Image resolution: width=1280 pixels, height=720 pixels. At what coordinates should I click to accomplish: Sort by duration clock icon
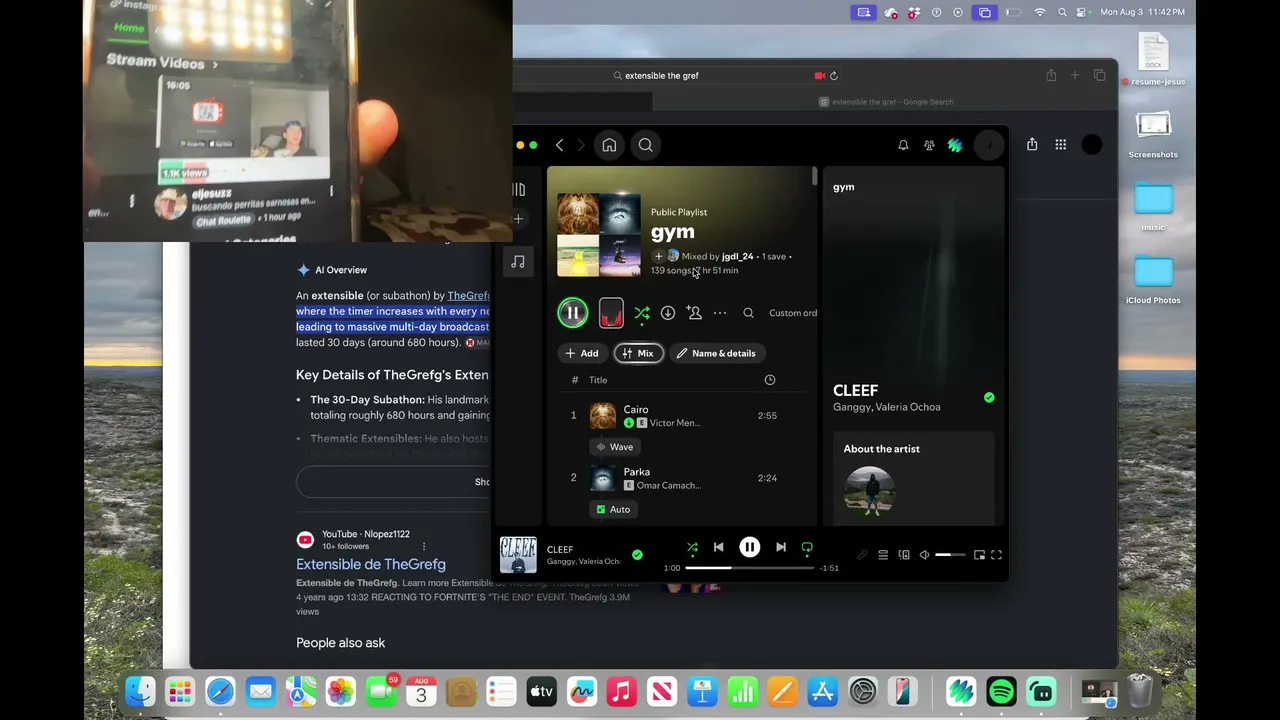[770, 380]
